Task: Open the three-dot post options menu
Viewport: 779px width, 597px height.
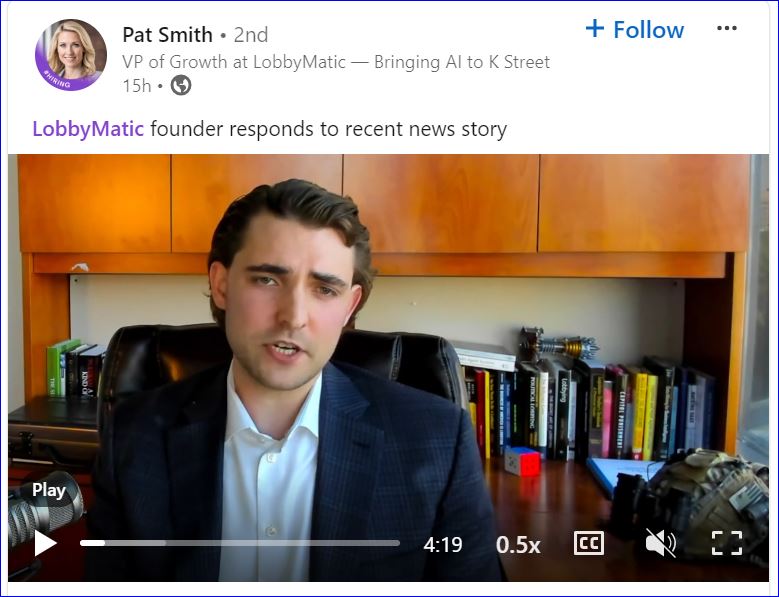Action: [x=727, y=28]
